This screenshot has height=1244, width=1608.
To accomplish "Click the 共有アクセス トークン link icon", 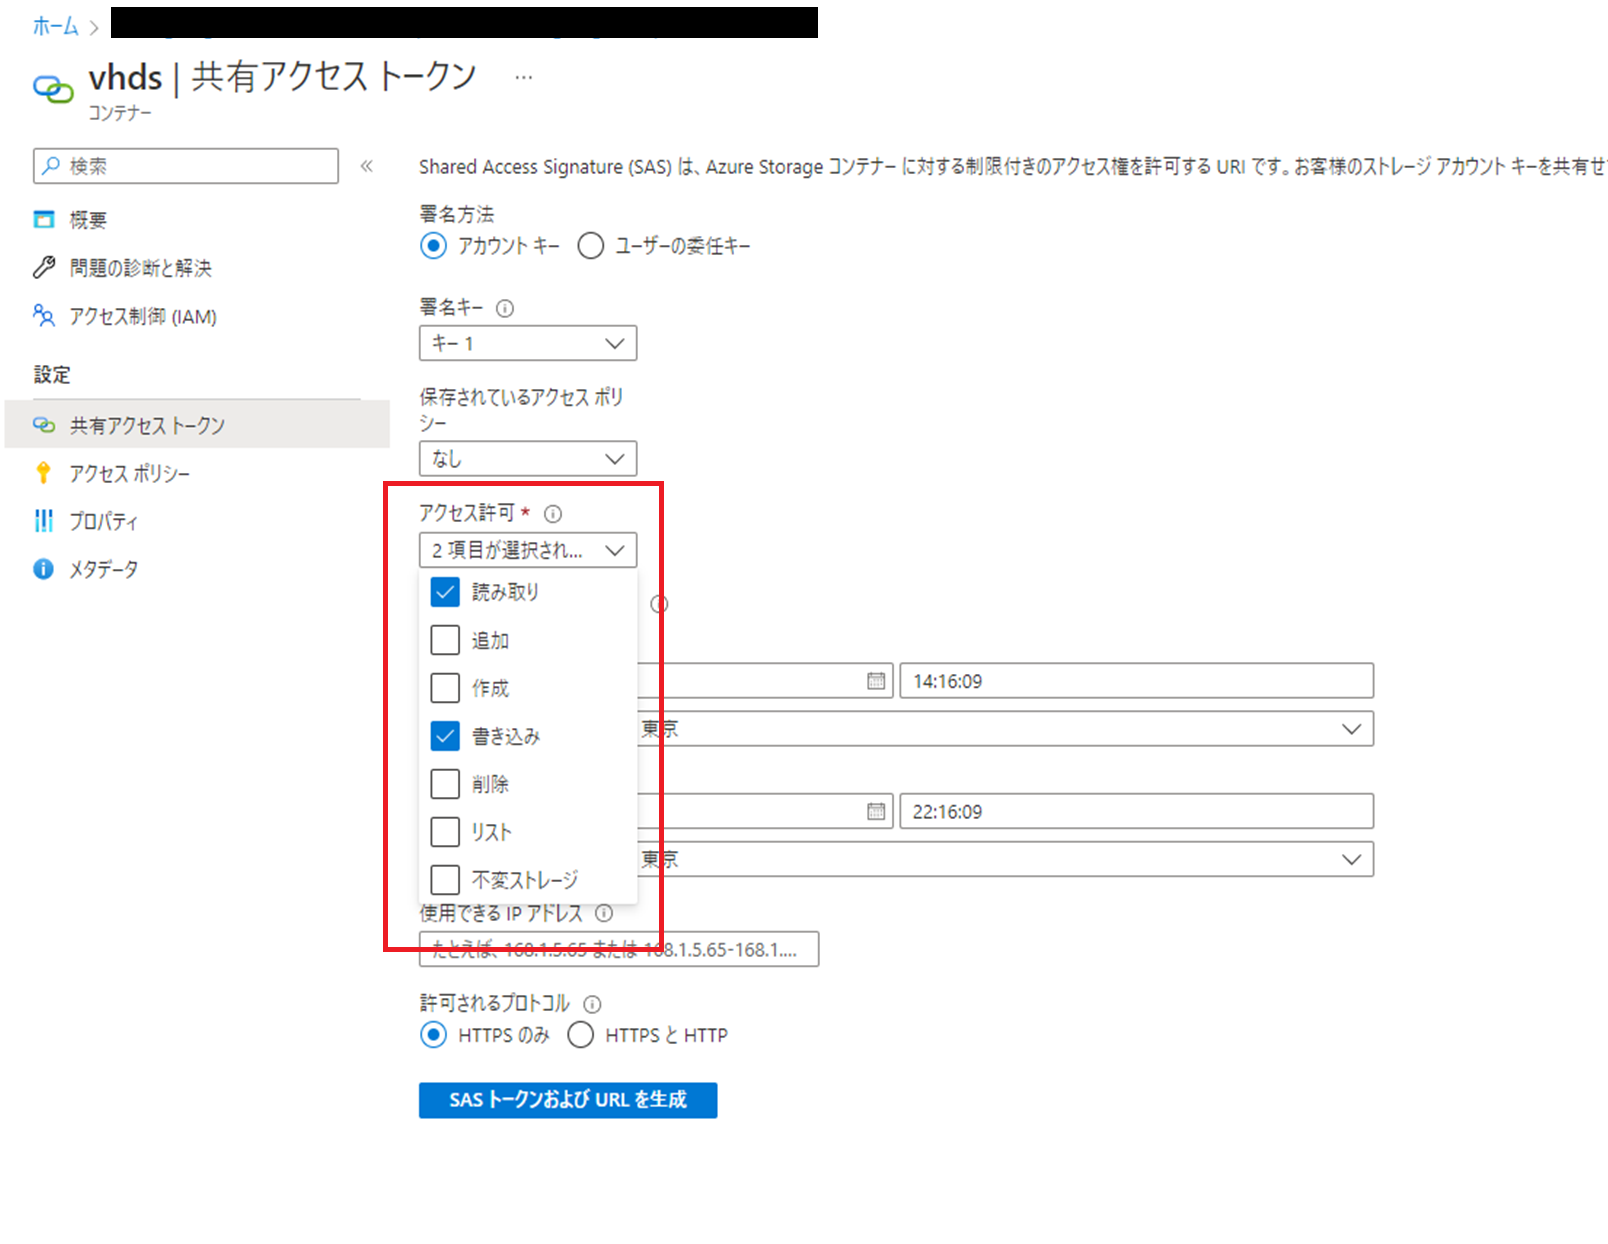I will tap(44, 425).
